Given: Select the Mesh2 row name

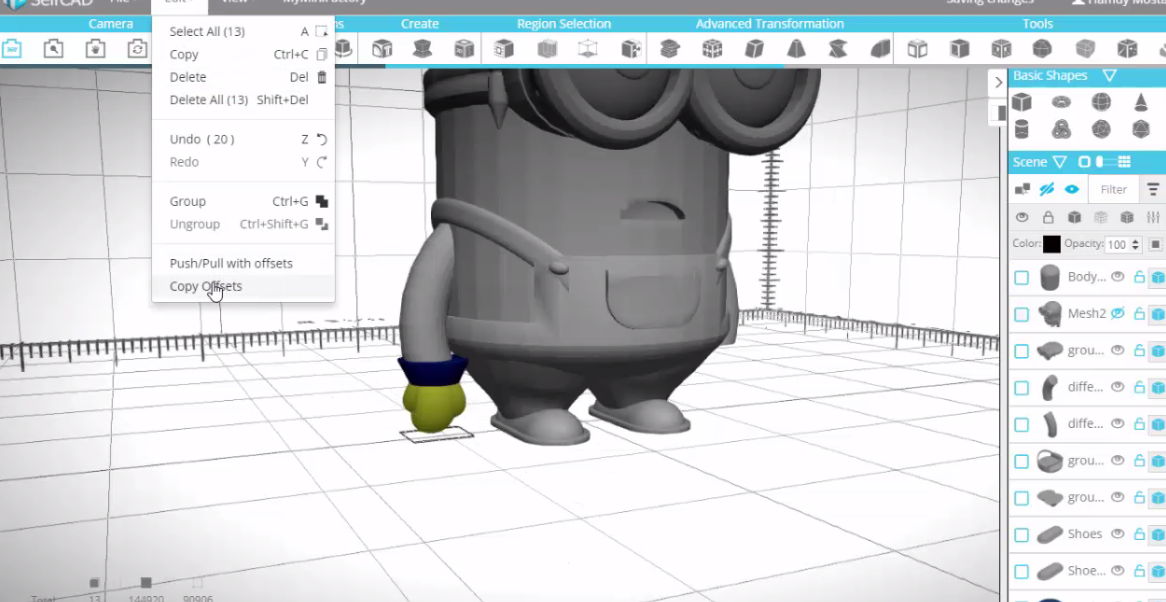Looking at the screenshot, I should [x=1087, y=314].
